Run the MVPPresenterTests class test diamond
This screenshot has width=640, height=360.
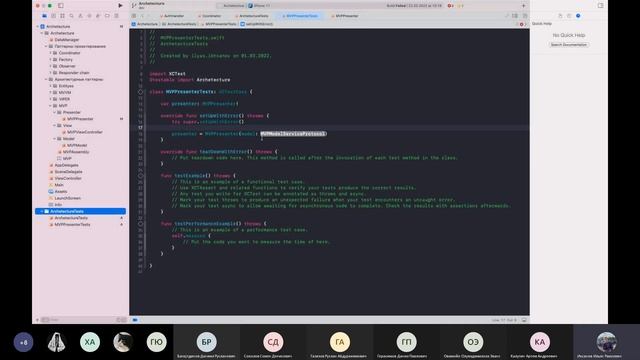(140, 92)
